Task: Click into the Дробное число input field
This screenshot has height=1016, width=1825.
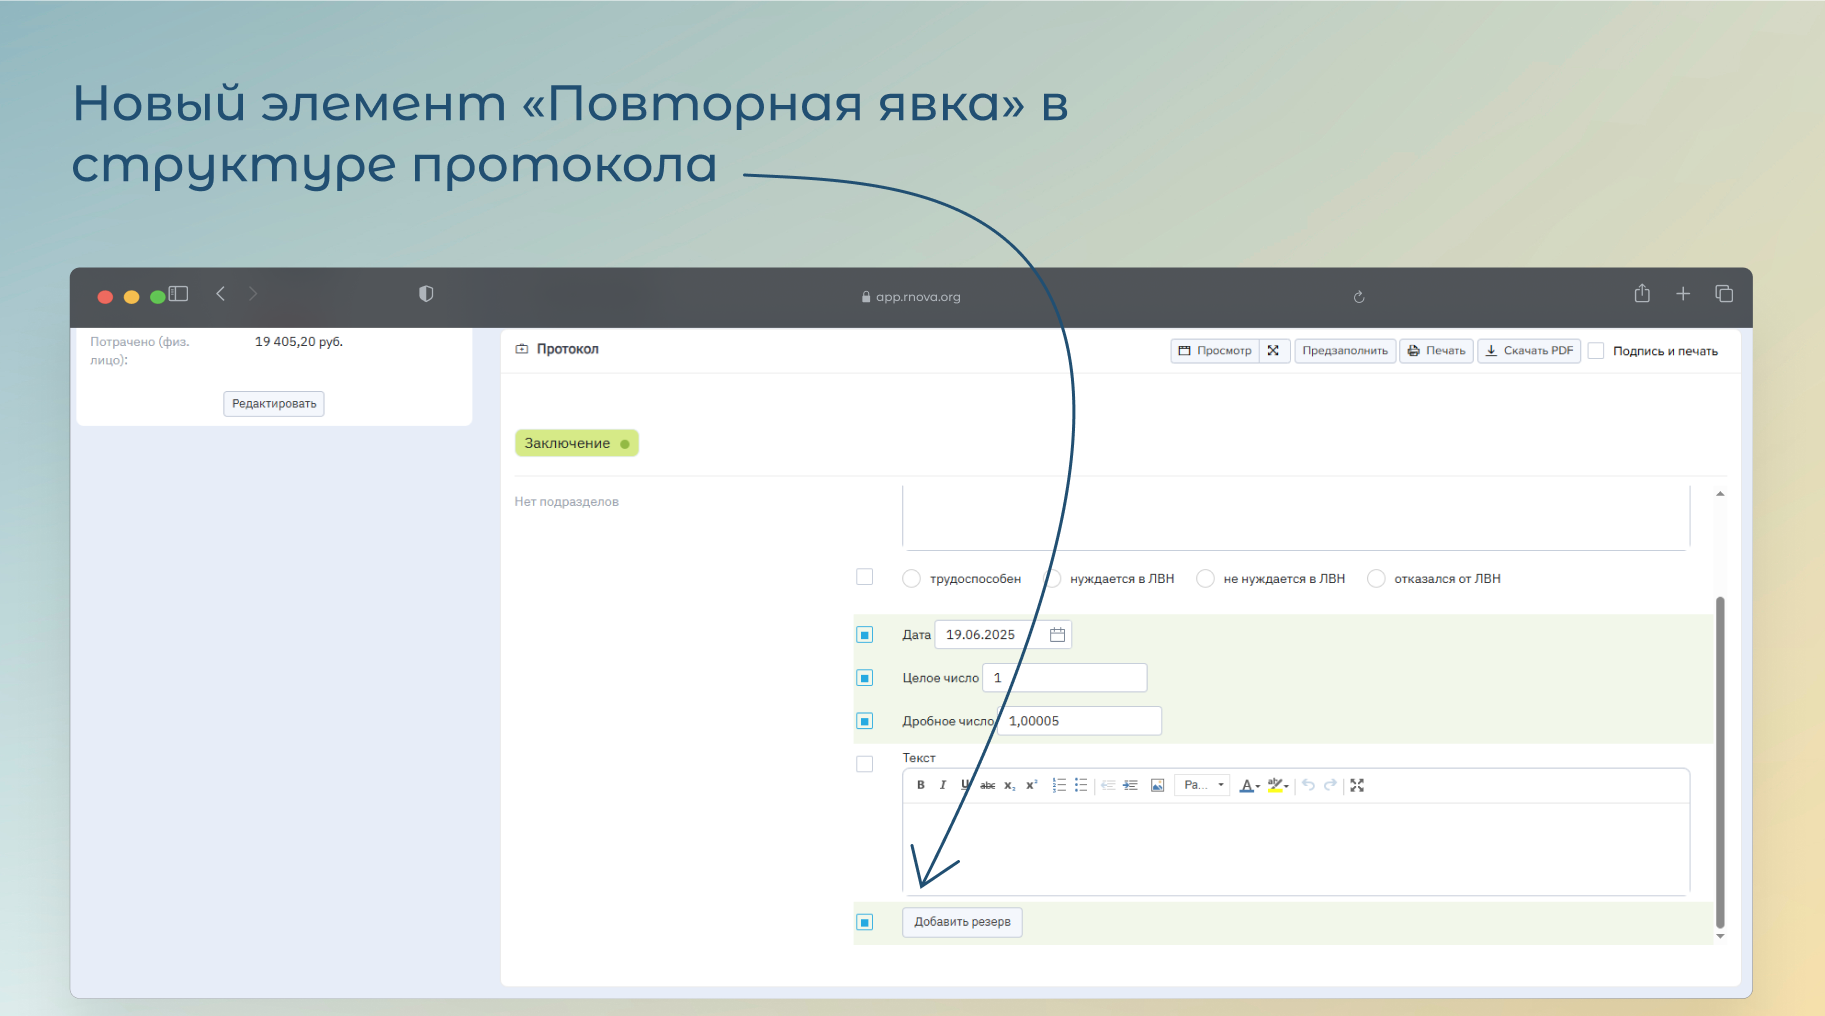Action: [1080, 721]
